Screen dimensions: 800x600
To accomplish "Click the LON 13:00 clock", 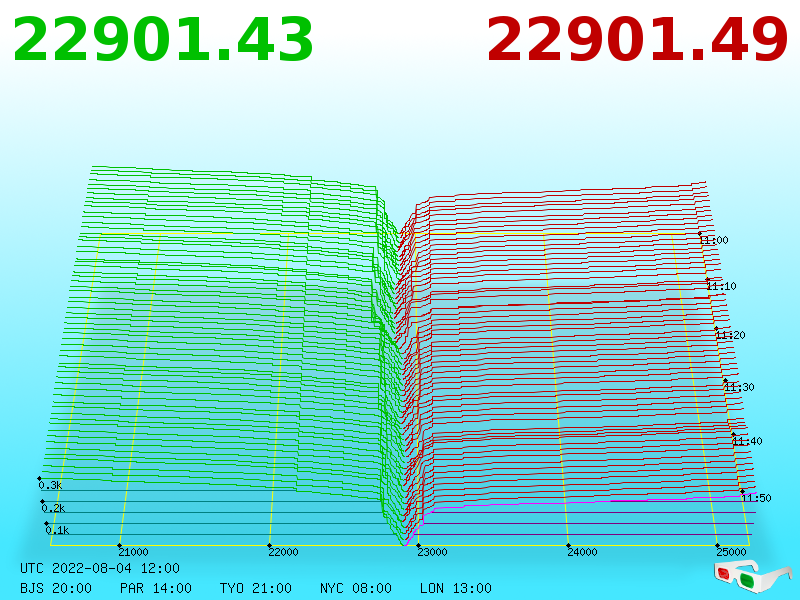I will coord(456,588).
